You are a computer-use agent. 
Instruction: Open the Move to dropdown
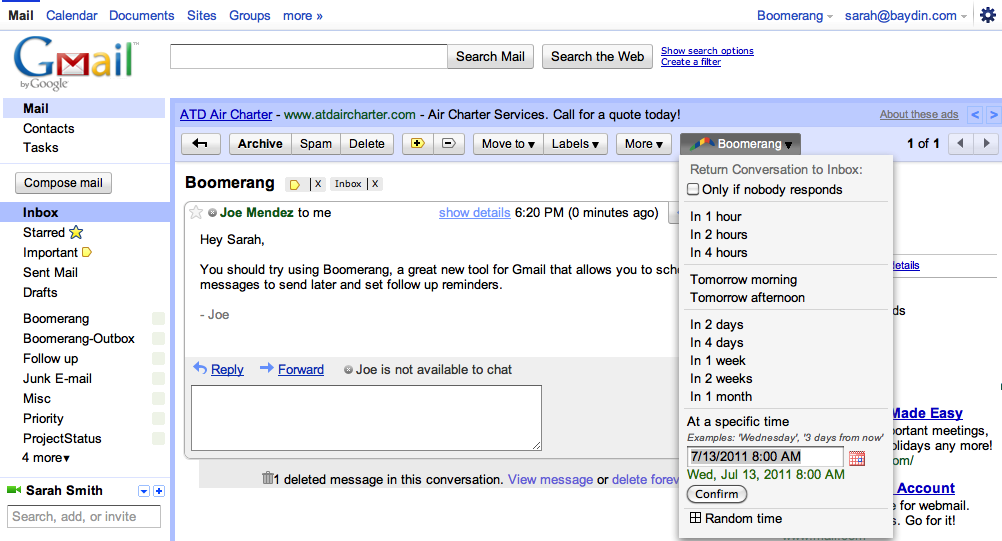point(508,144)
